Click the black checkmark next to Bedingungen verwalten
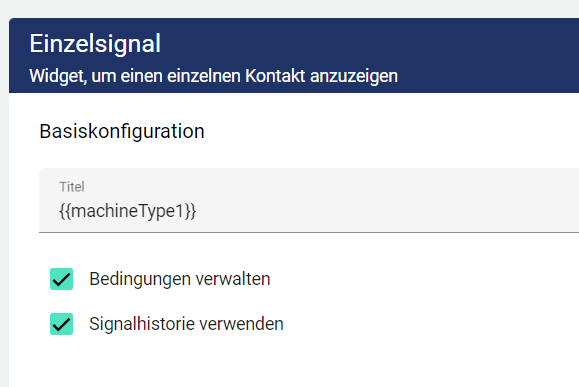Image resolution: width=579 pixels, height=387 pixels. pos(61,279)
